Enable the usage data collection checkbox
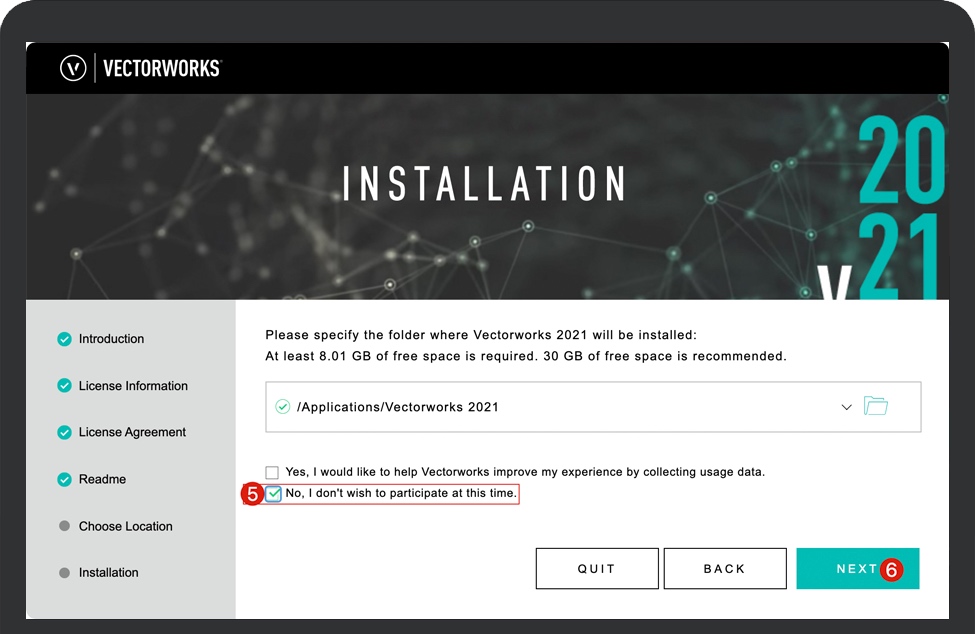975x634 pixels. (x=272, y=472)
